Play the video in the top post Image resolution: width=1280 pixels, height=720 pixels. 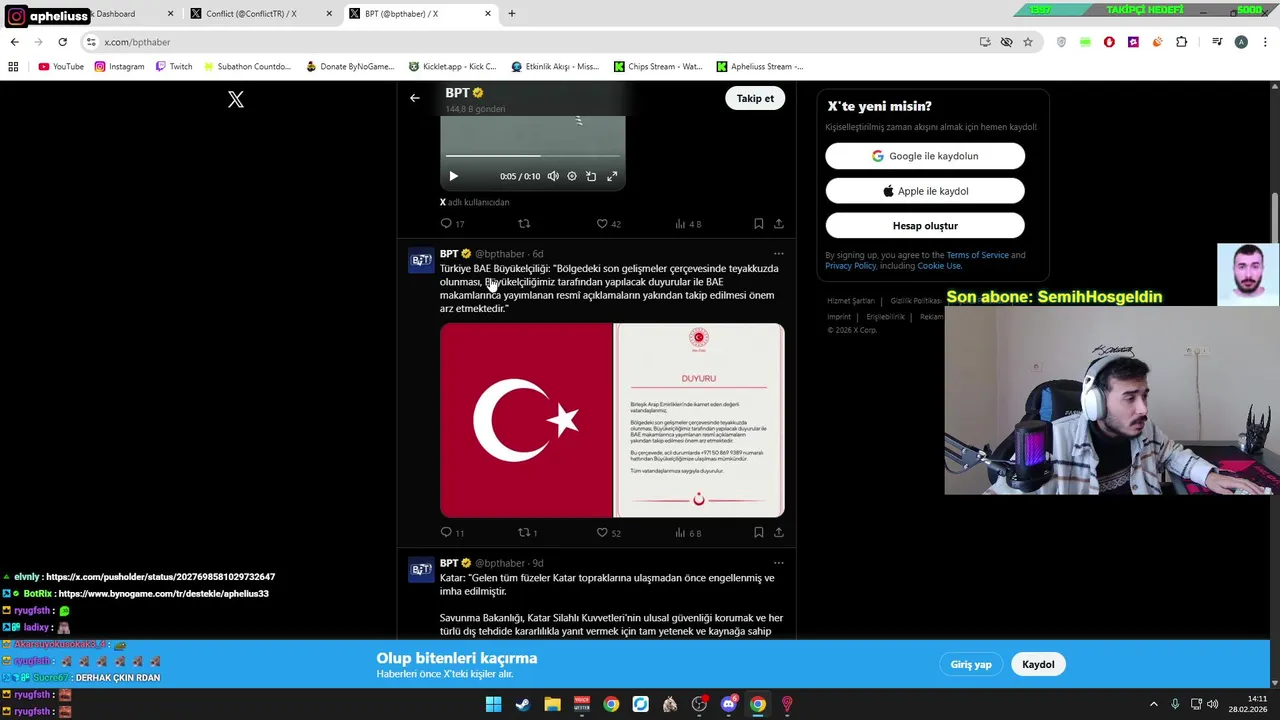[453, 176]
